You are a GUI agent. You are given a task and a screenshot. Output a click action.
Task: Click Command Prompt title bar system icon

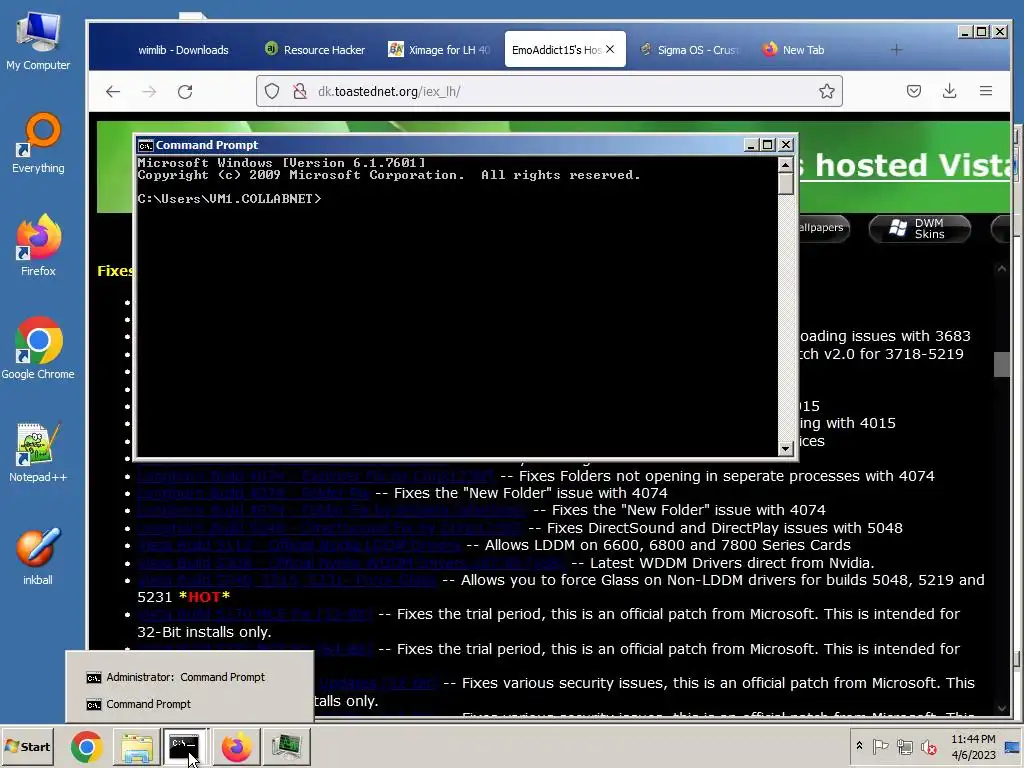(x=145, y=145)
